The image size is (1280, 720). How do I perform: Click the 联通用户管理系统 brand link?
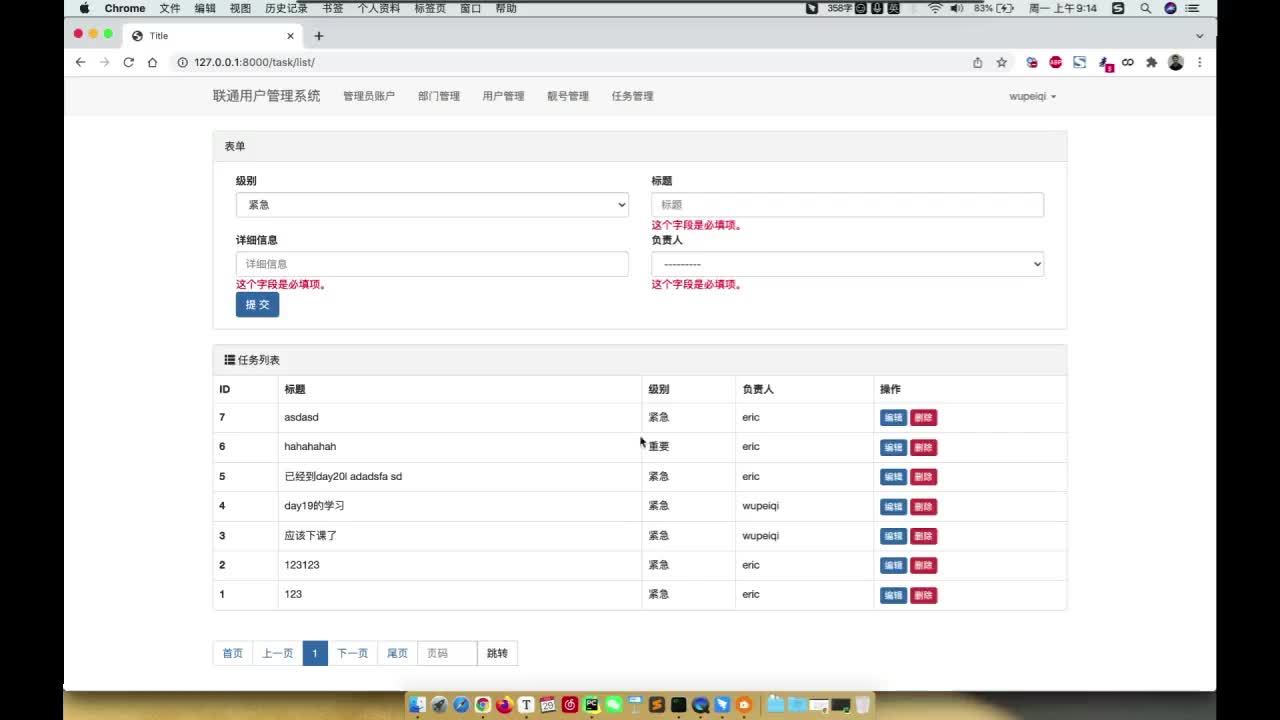(267, 96)
